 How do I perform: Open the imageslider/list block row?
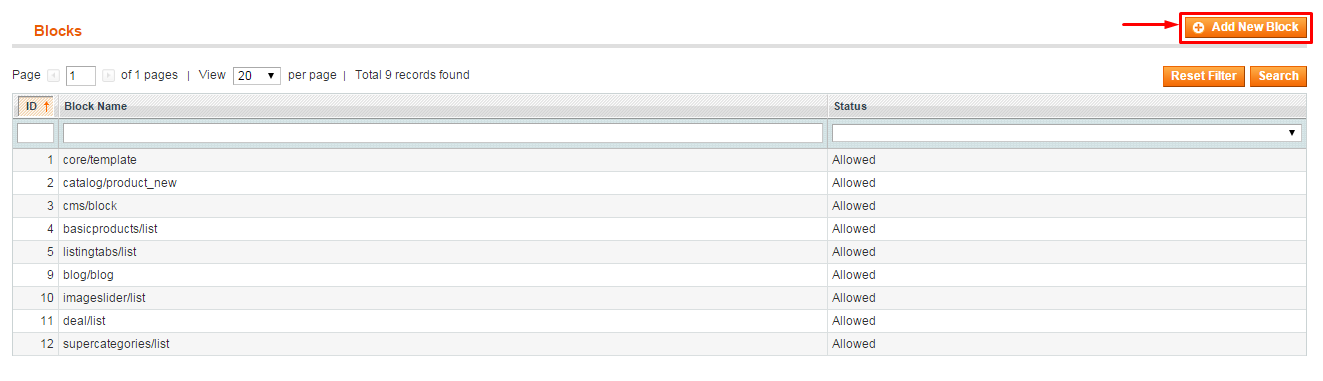click(x=659, y=298)
